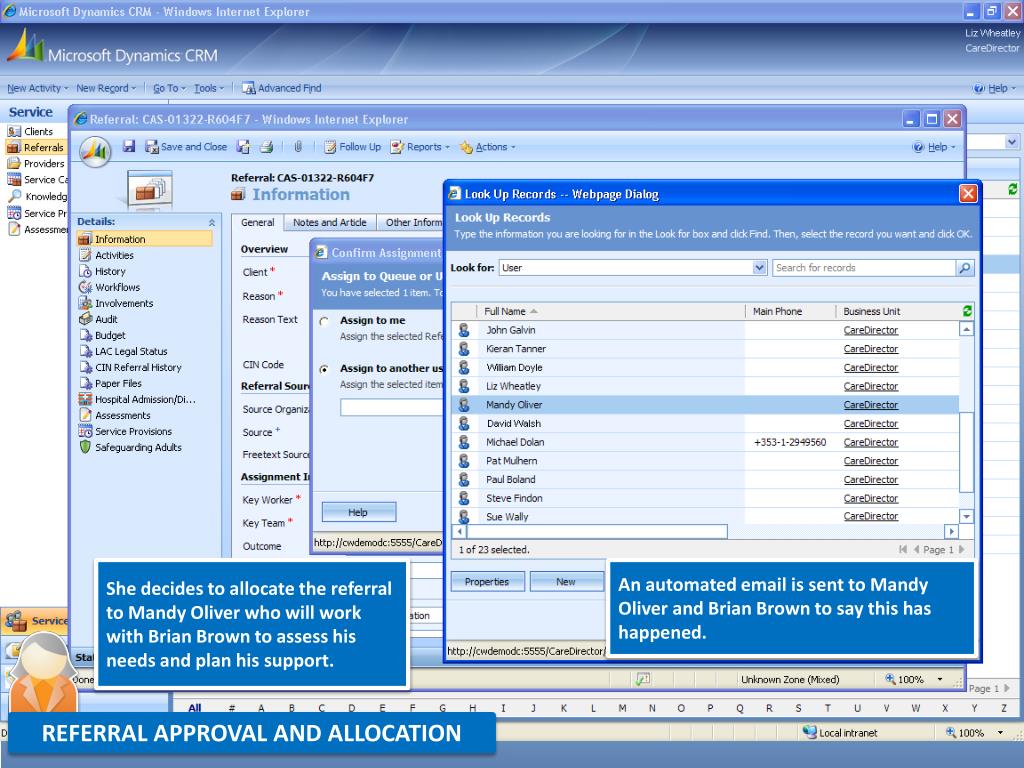The width and height of the screenshot is (1024, 768).
Task: Open Hospital Admission/Discharge item
Action: [137, 399]
